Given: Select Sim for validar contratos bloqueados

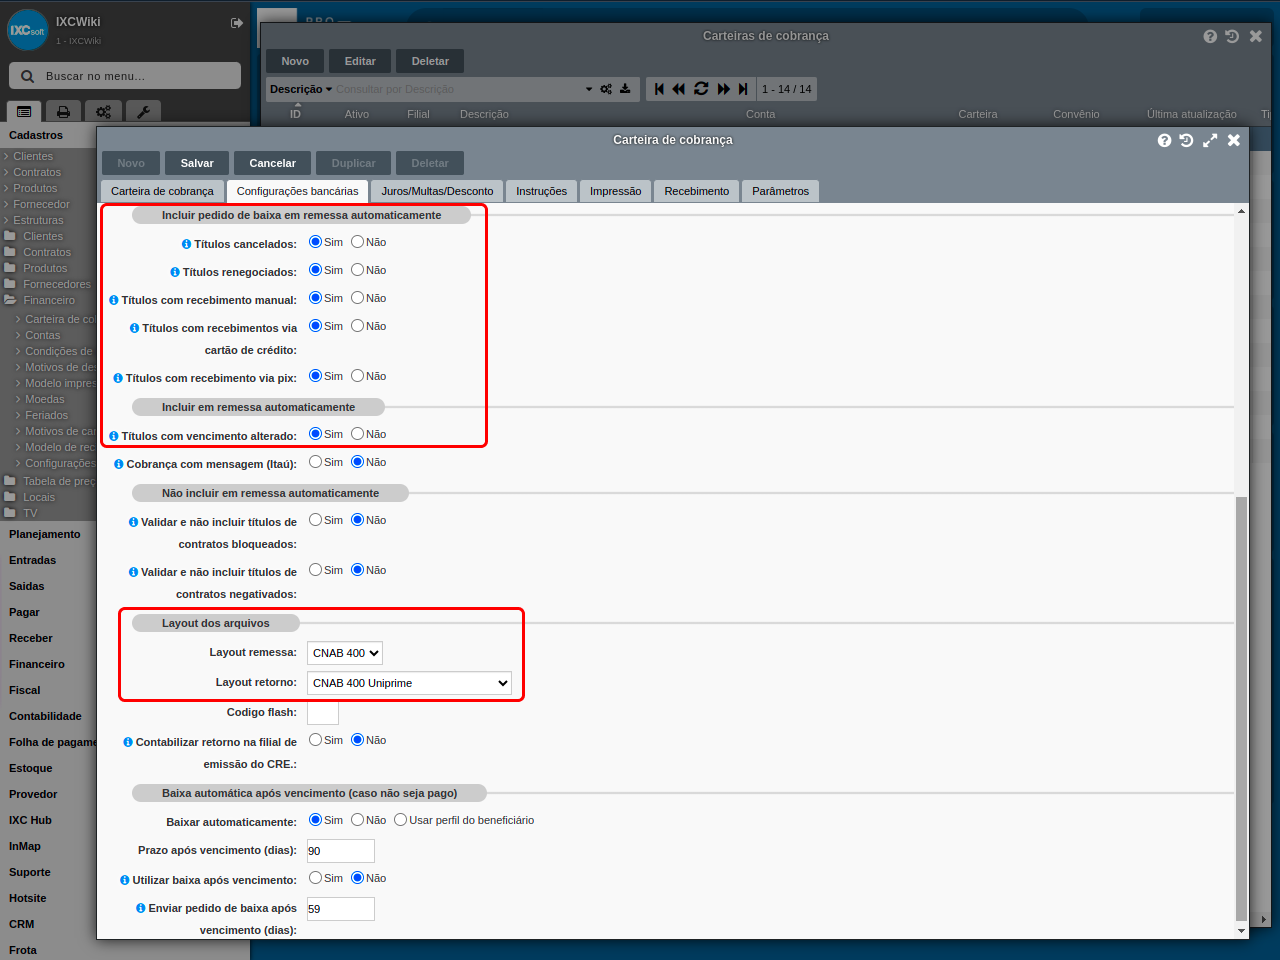Looking at the screenshot, I should click(x=315, y=520).
